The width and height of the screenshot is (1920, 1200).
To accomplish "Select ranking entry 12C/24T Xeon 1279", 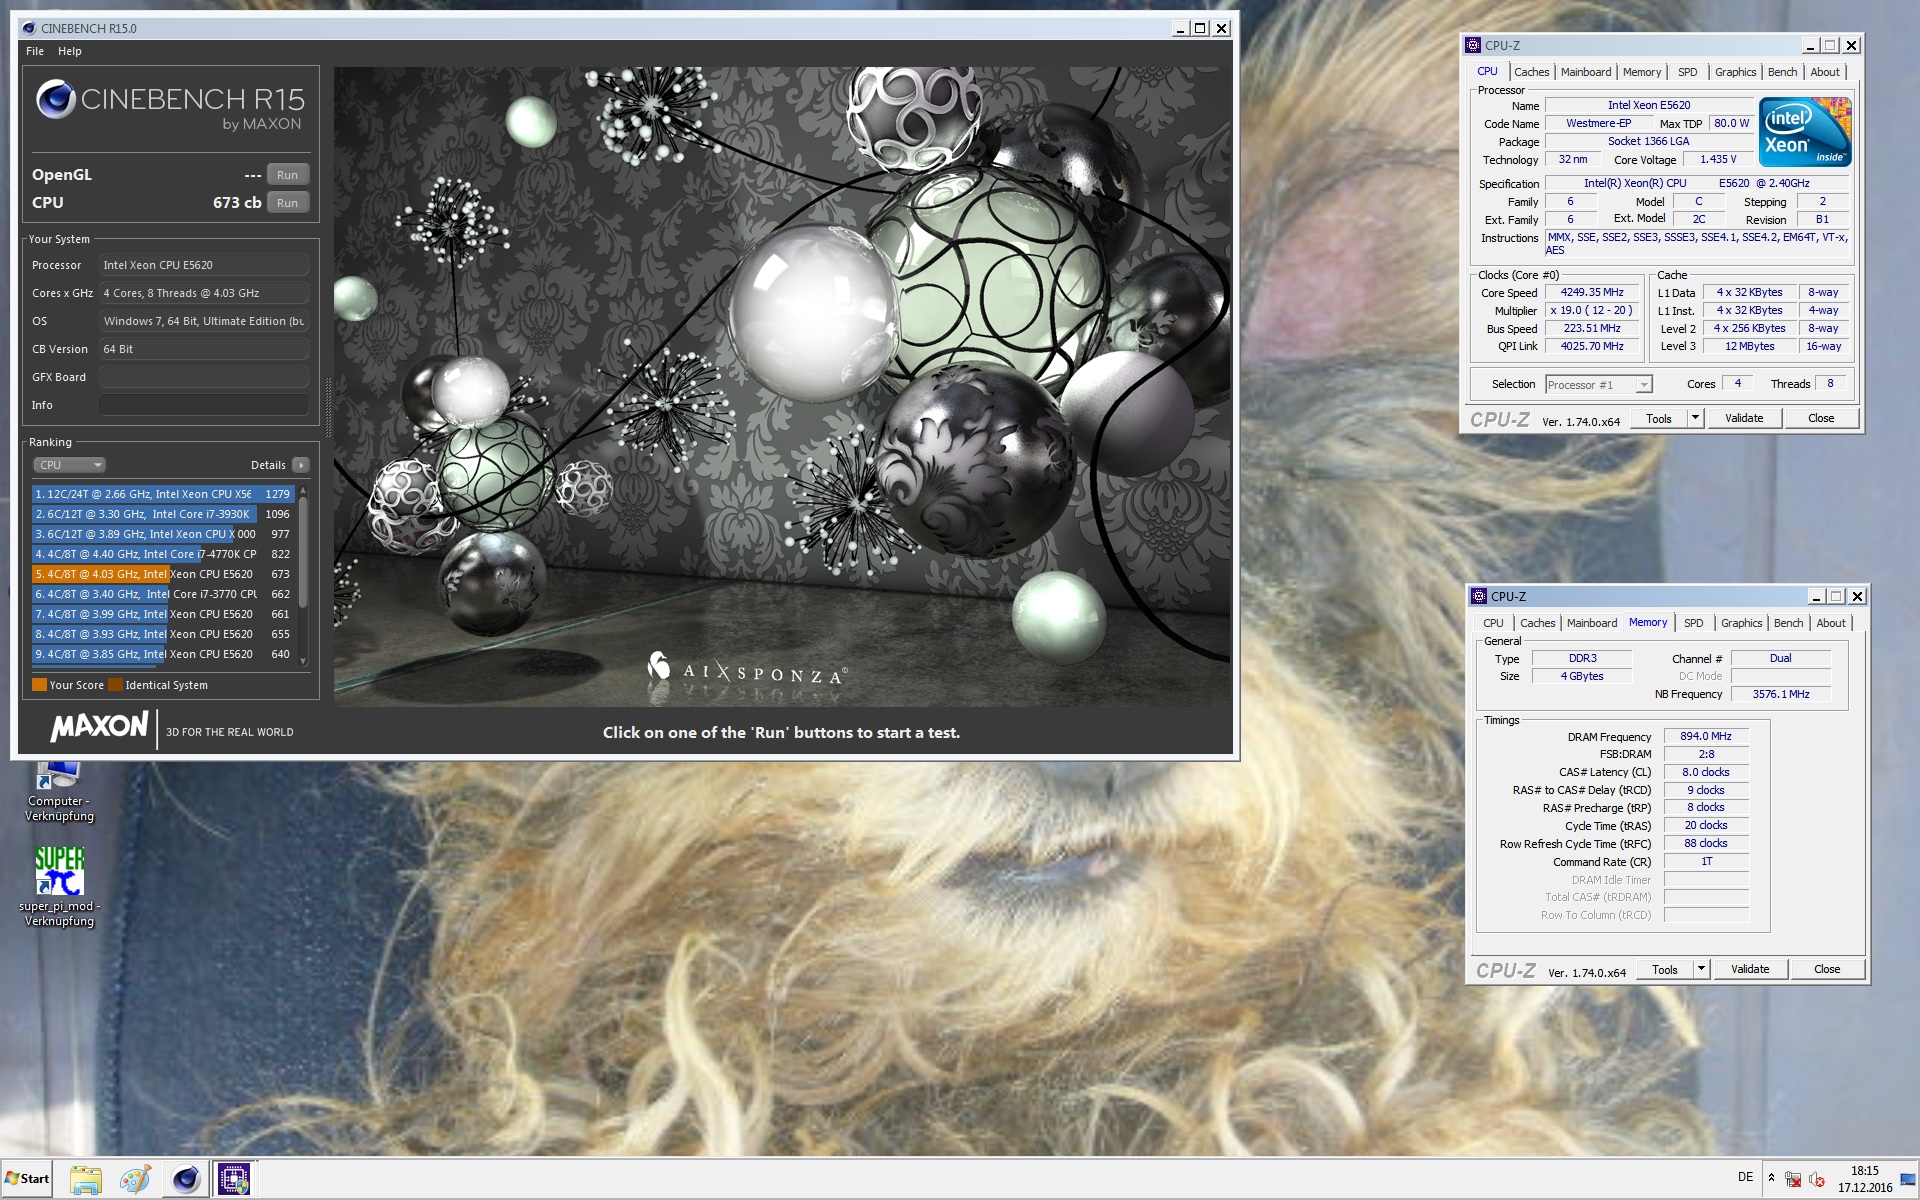I will point(163,494).
